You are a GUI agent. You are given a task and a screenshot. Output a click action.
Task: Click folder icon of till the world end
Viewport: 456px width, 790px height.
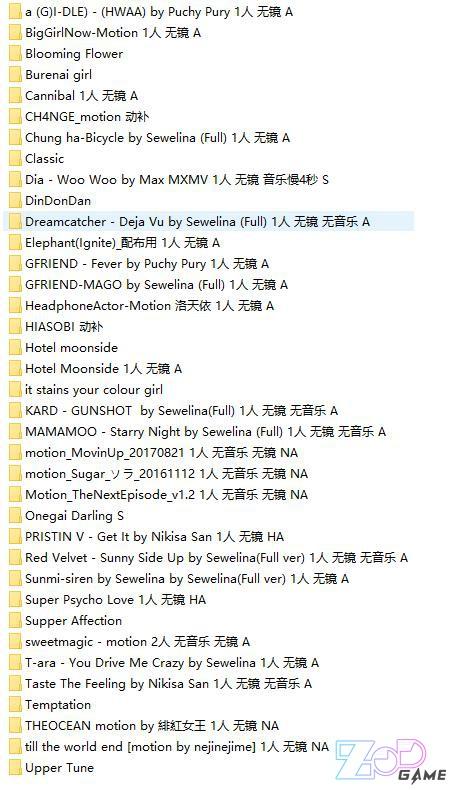coord(15,747)
